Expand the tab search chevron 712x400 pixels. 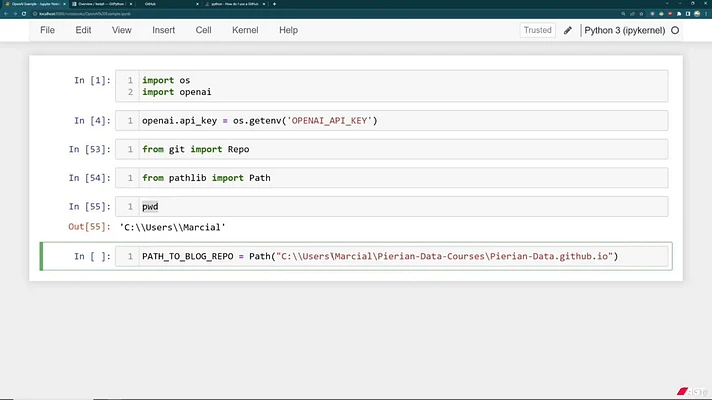[x=667, y=3]
